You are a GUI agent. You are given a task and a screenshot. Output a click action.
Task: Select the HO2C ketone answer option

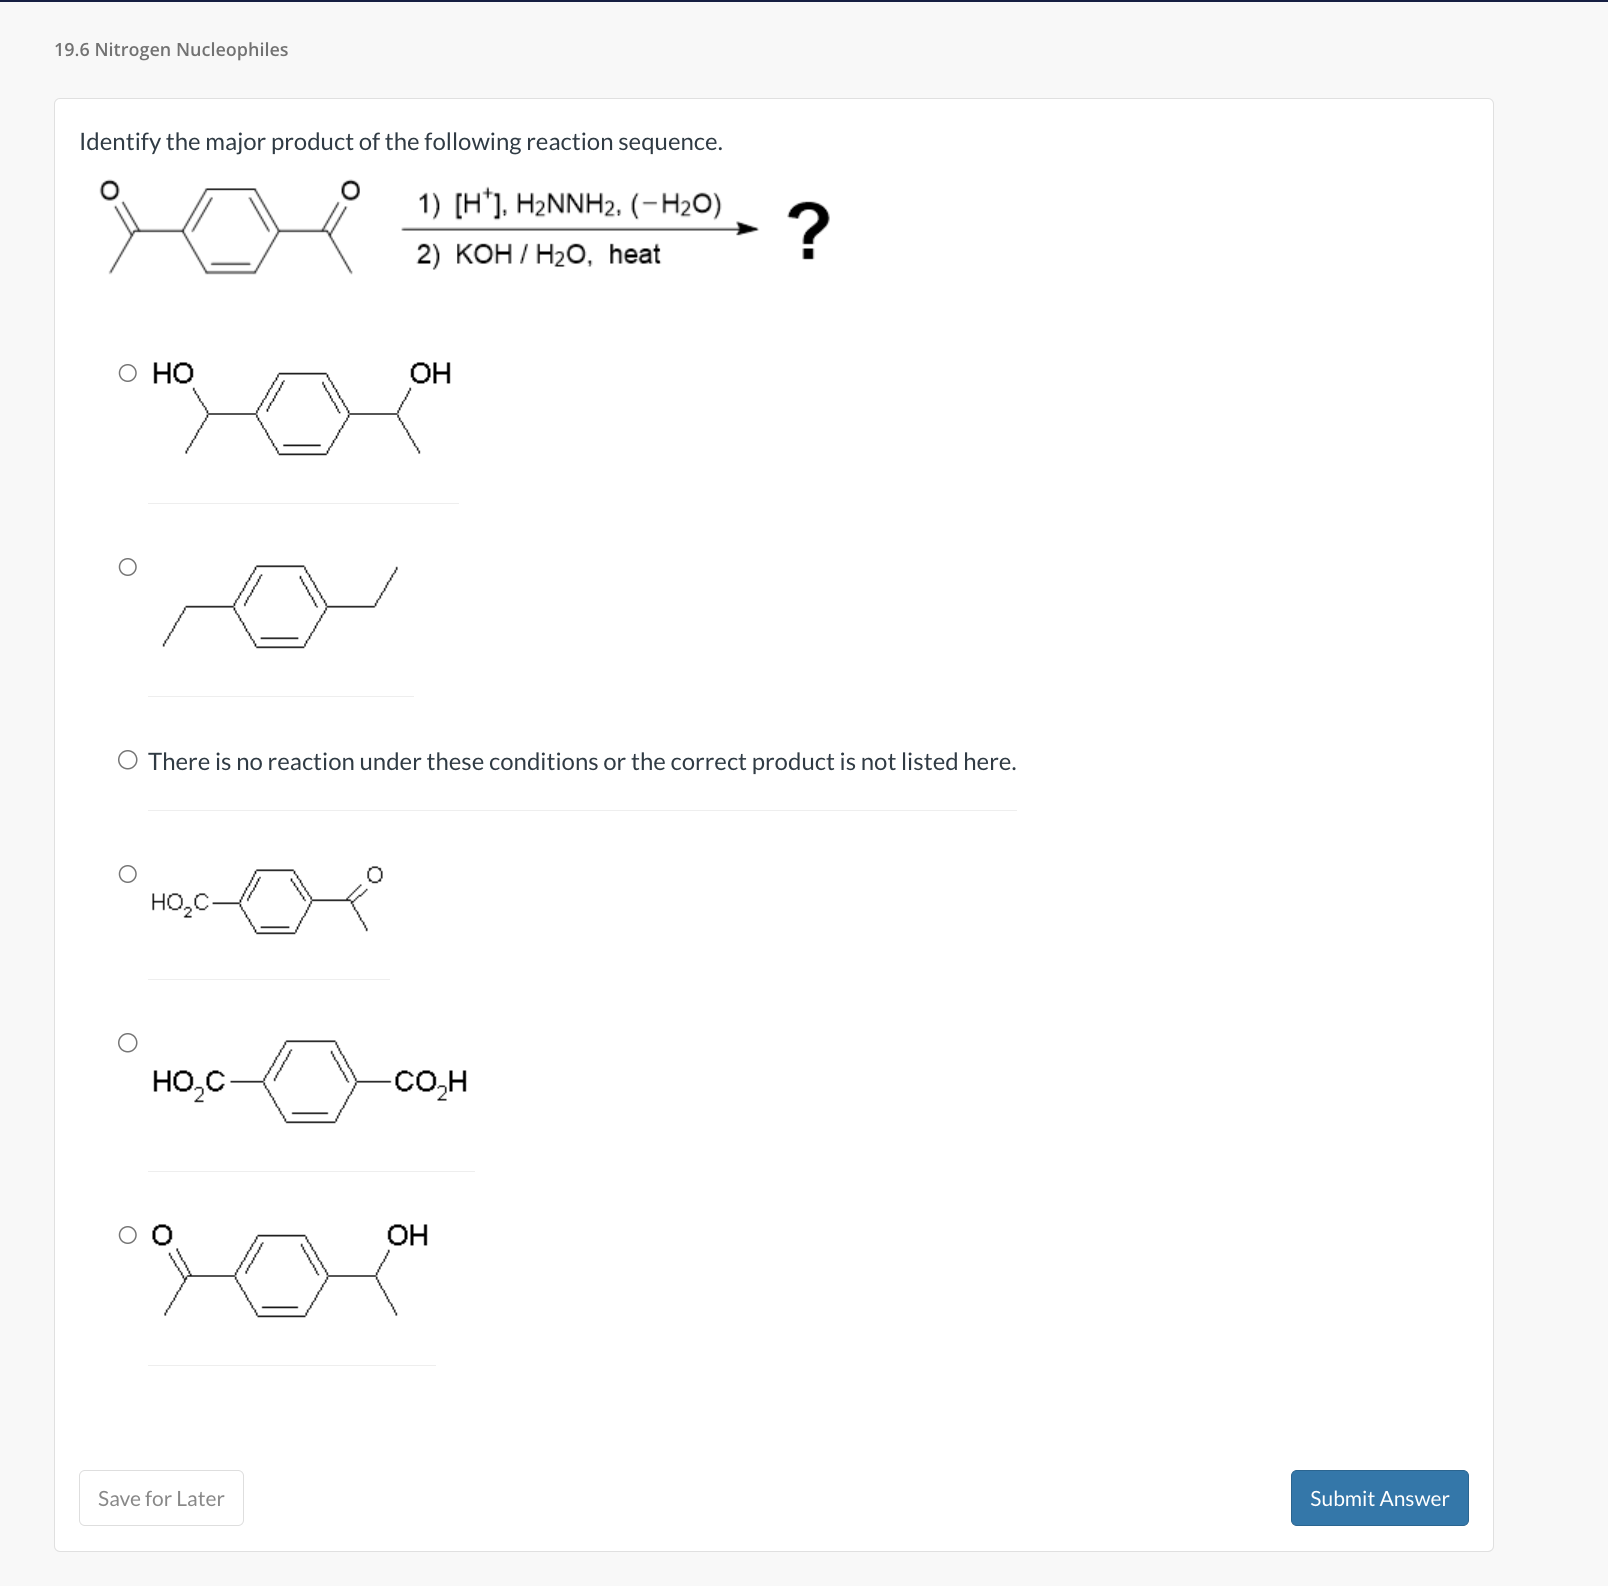(x=129, y=873)
